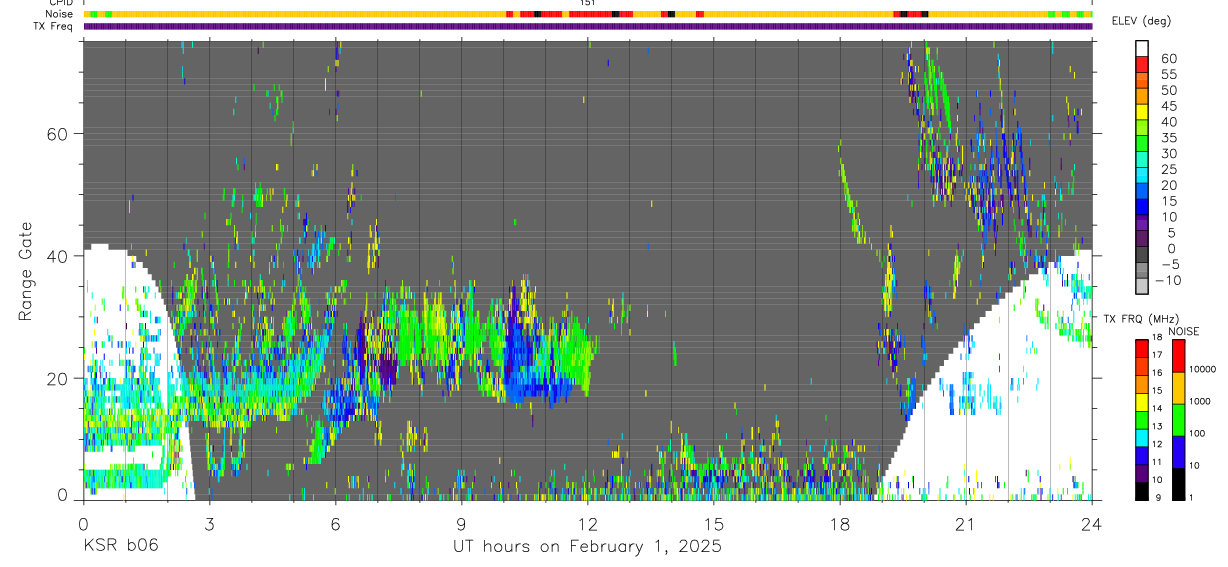Viewport: 1228px width, 567px height.
Task: Select the green 100 NOISE legend swatch
Action: (x=1179, y=420)
